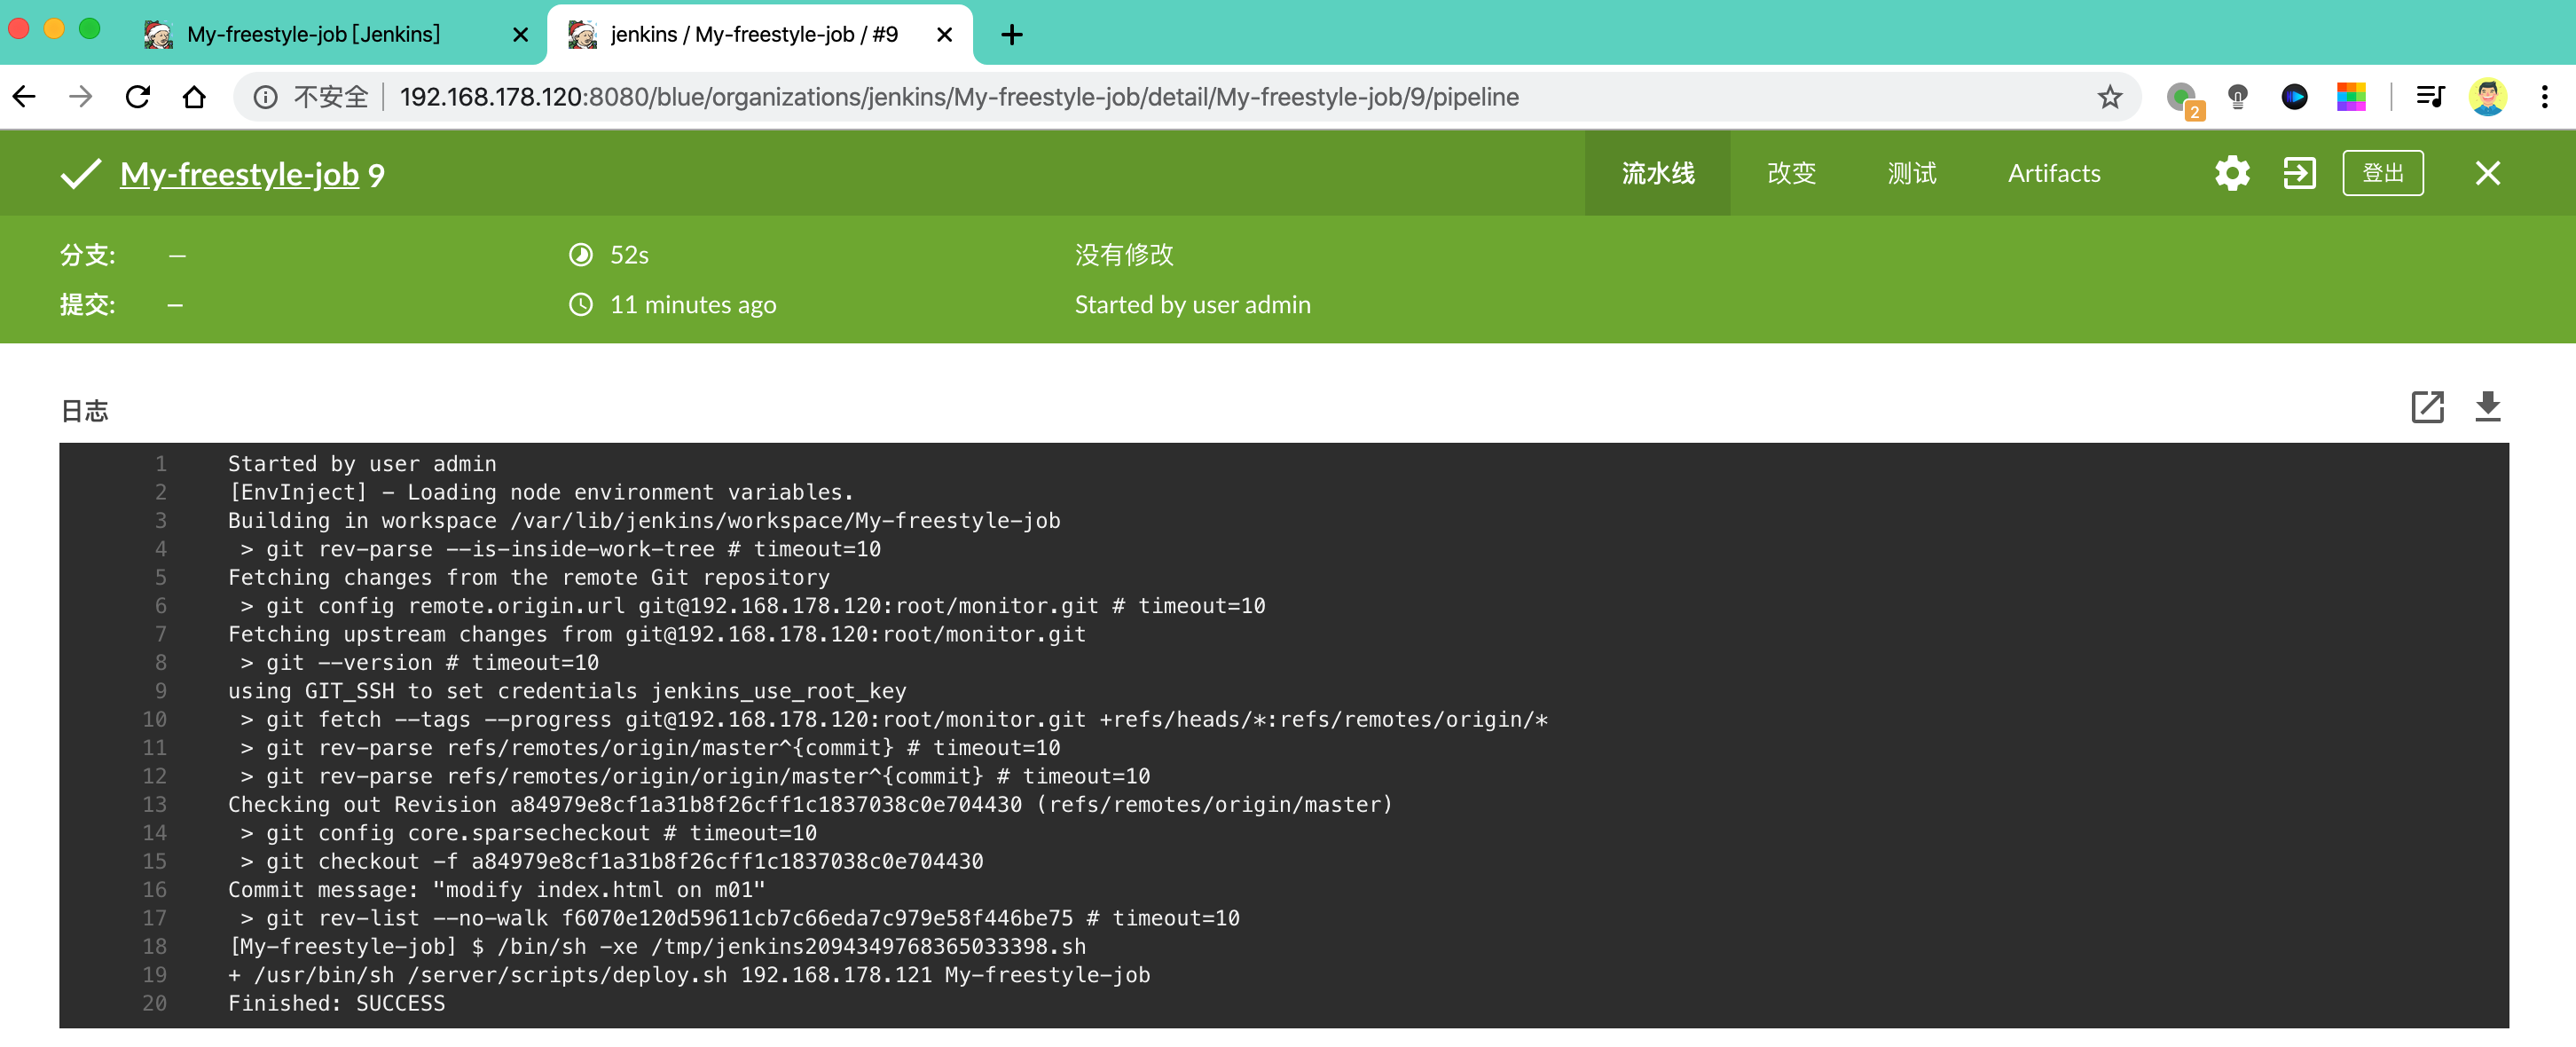Click the Forward navigation arrow
The width and height of the screenshot is (2576, 1047).
click(81, 97)
